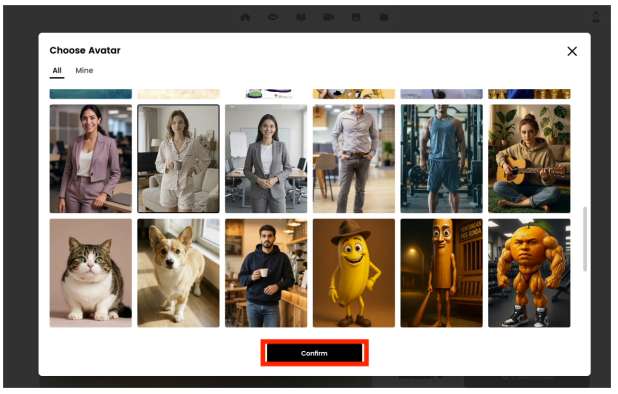Screen dimensions: 618x394
Task: Click the Confirm button
Action: click(x=314, y=353)
